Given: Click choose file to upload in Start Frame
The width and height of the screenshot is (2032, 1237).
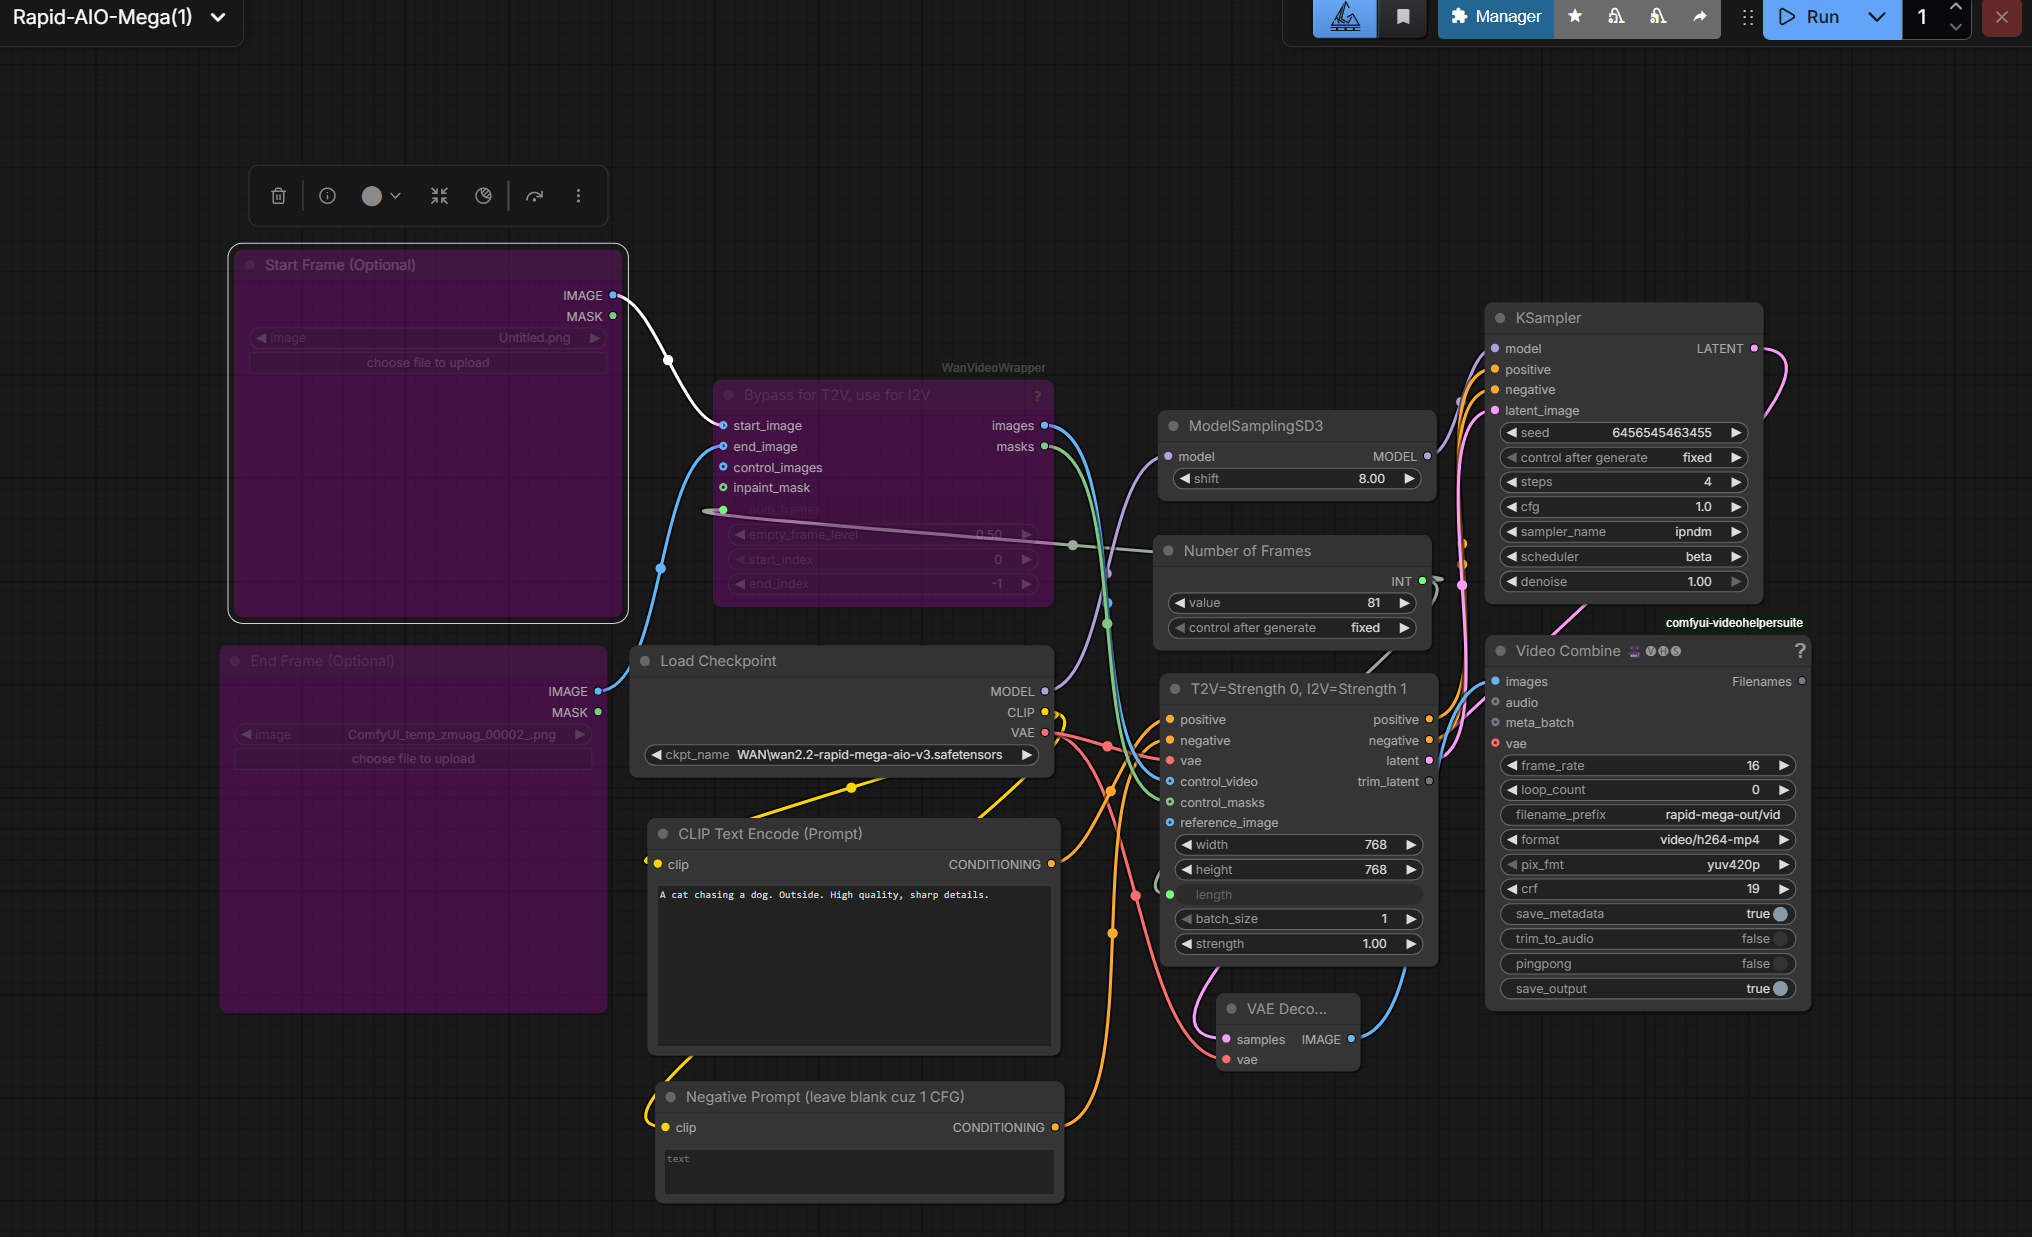Looking at the screenshot, I should coord(428,363).
